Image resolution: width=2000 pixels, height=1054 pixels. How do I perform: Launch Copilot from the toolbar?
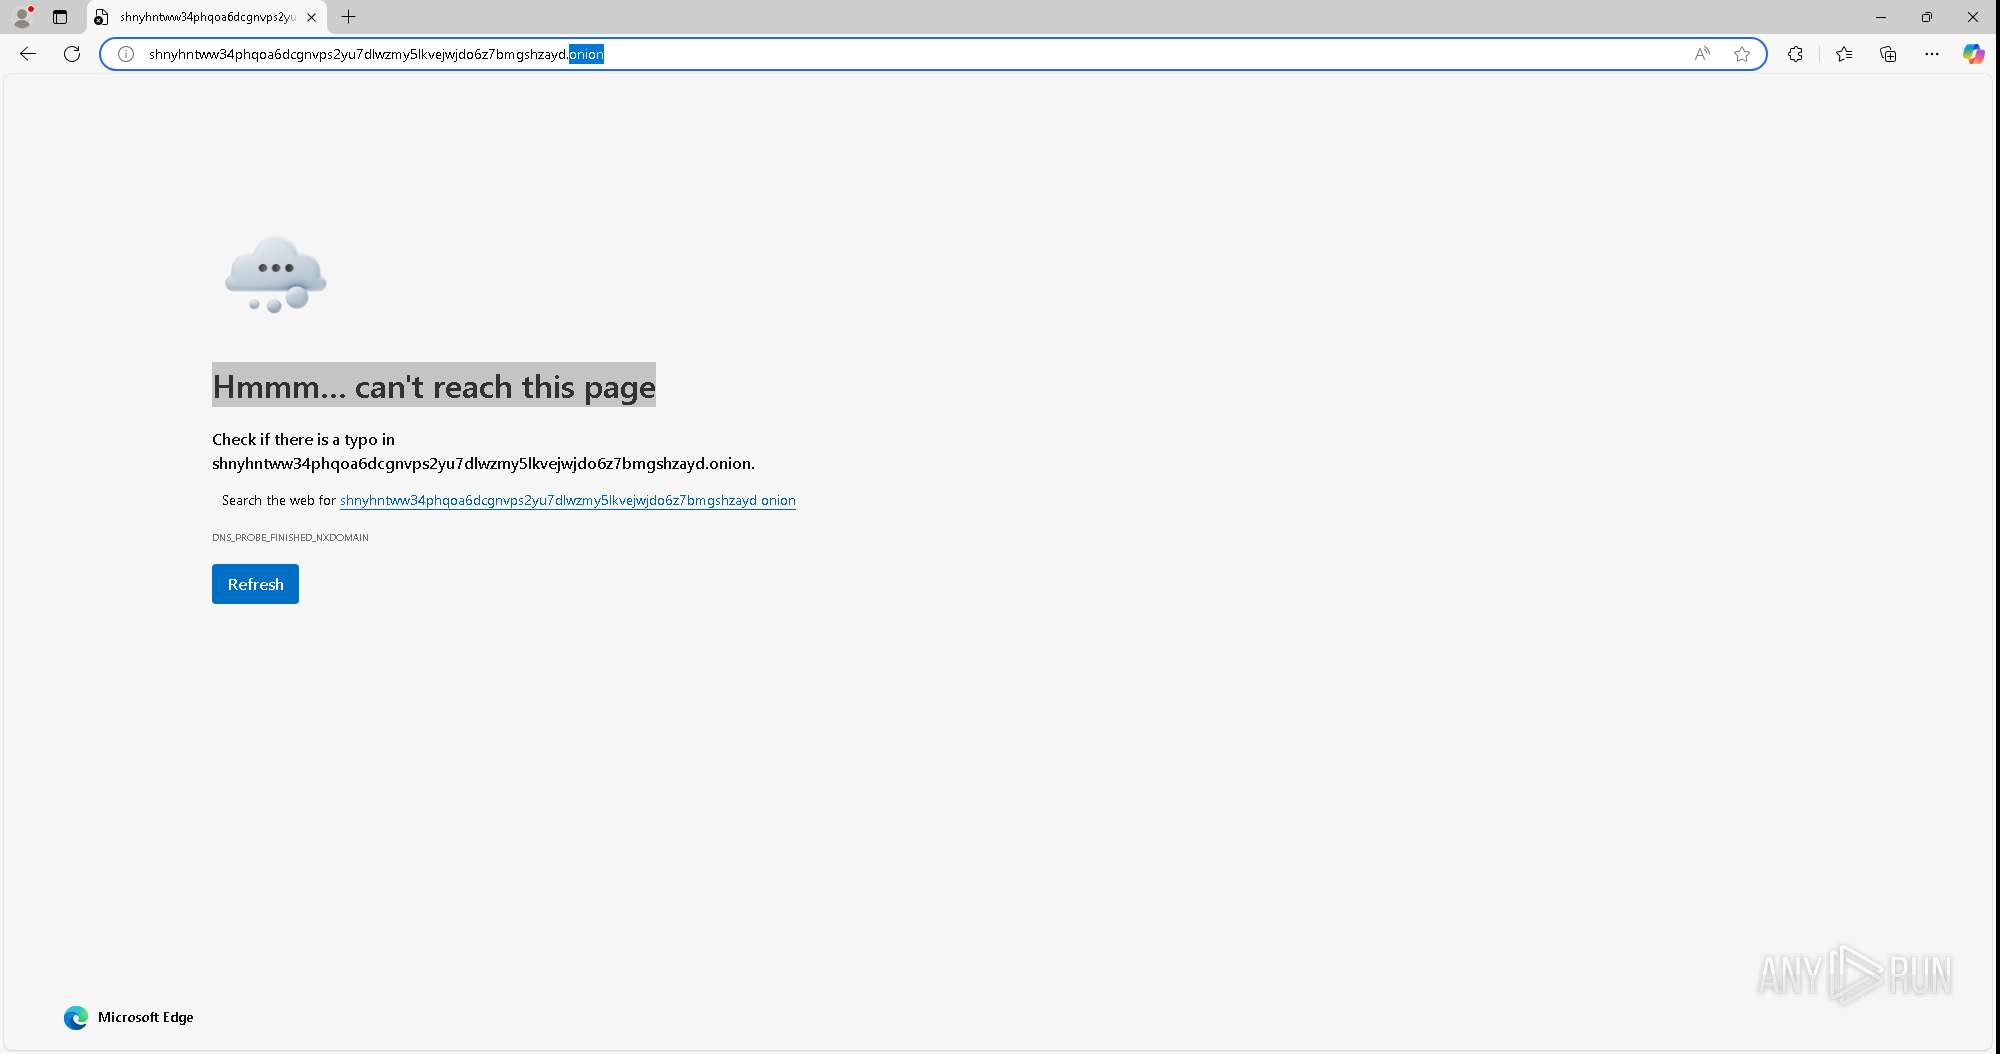pyautogui.click(x=1973, y=54)
